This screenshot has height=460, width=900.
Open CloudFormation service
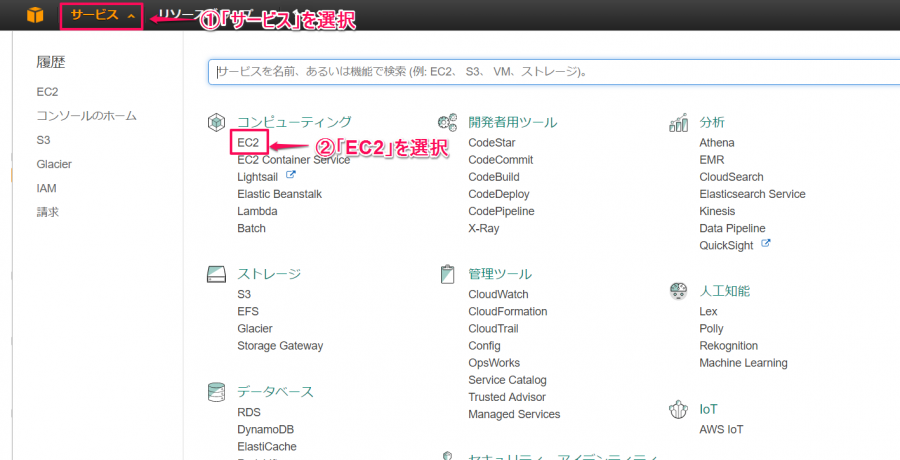pos(508,312)
